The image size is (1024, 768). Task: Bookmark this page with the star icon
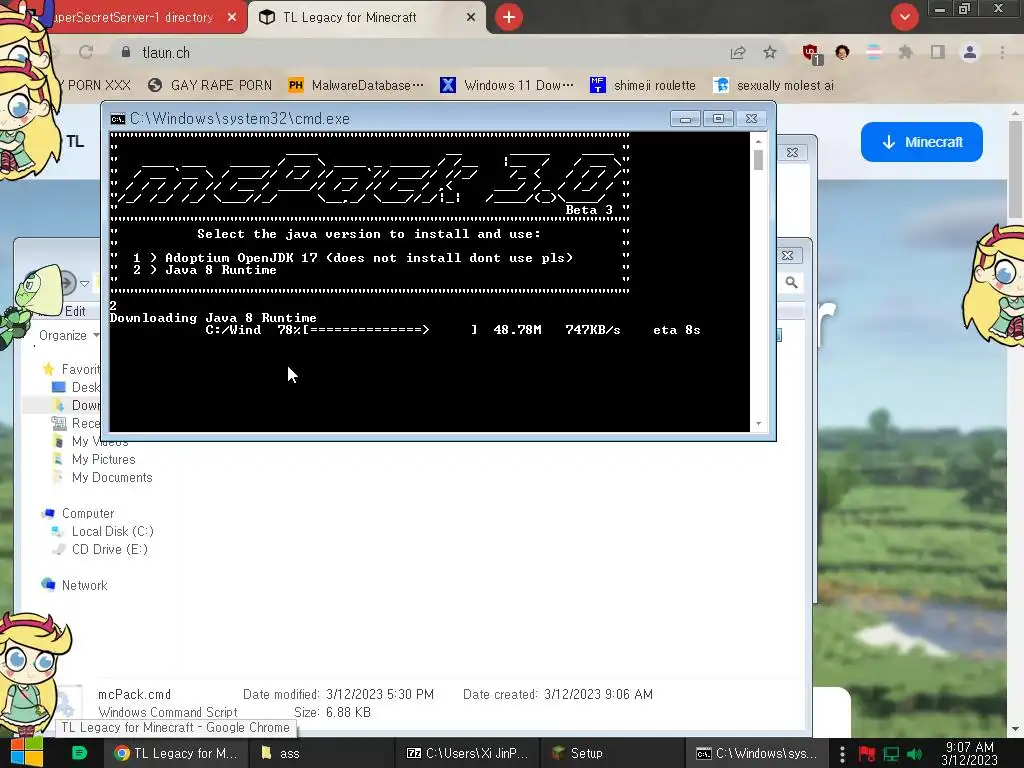[x=770, y=52]
